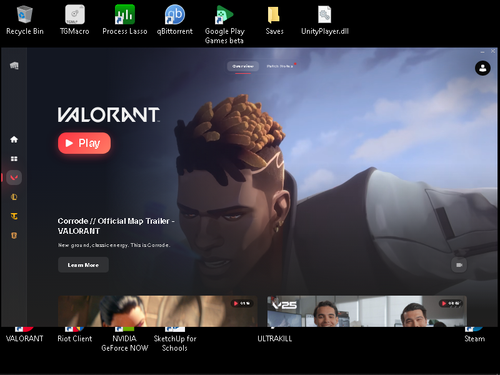Select the Teamfight Tactics sidebar icon
This screenshot has height=375, width=500.
14,216
